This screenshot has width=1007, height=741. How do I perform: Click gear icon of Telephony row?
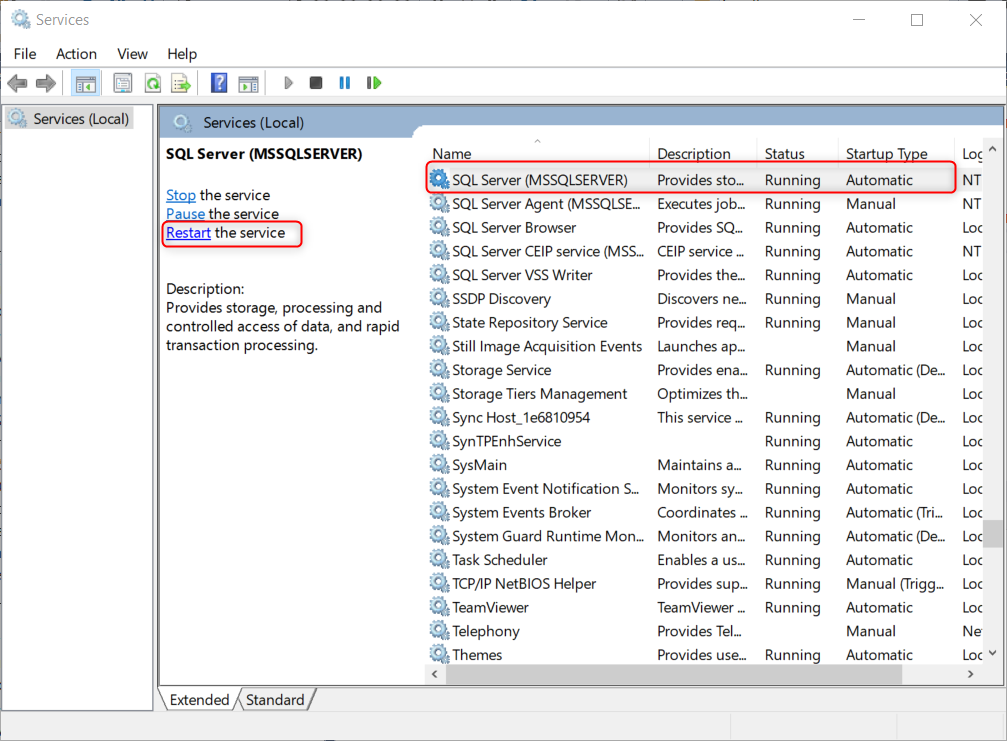(439, 631)
